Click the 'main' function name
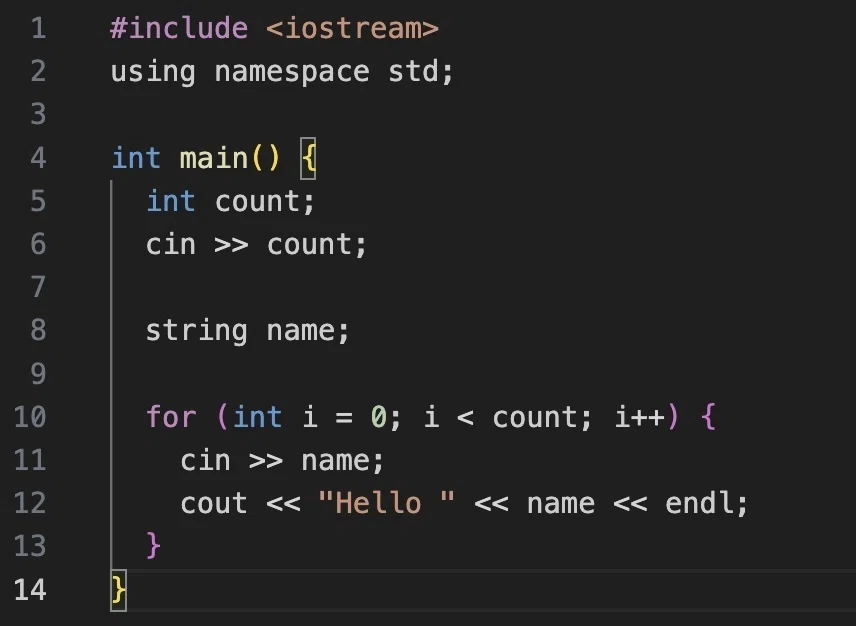The height and width of the screenshot is (626, 856). click(213, 158)
